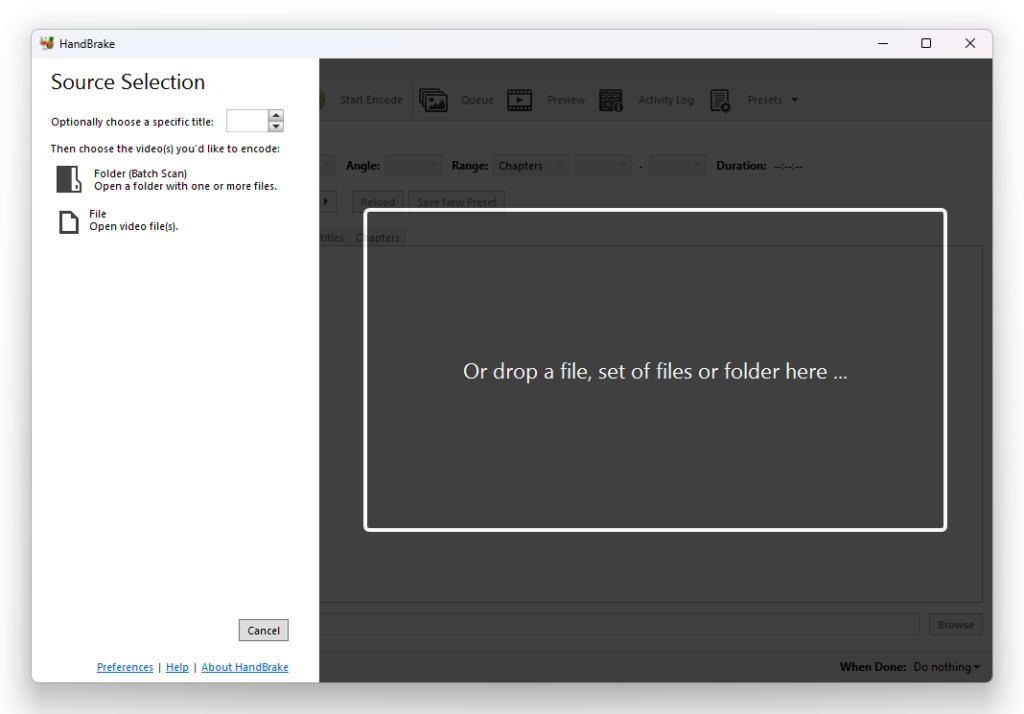Open the start chapter dropdown
1024x714 pixels.
tap(603, 166)
